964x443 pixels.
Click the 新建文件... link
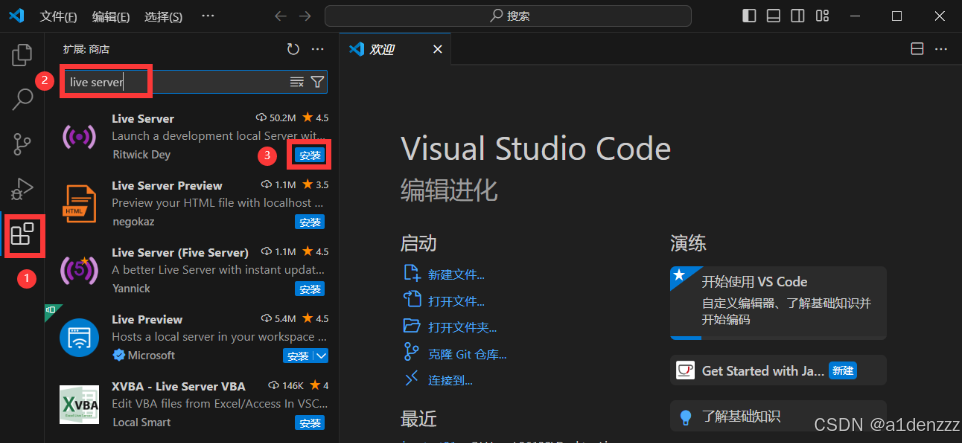[x=456, y=275]
